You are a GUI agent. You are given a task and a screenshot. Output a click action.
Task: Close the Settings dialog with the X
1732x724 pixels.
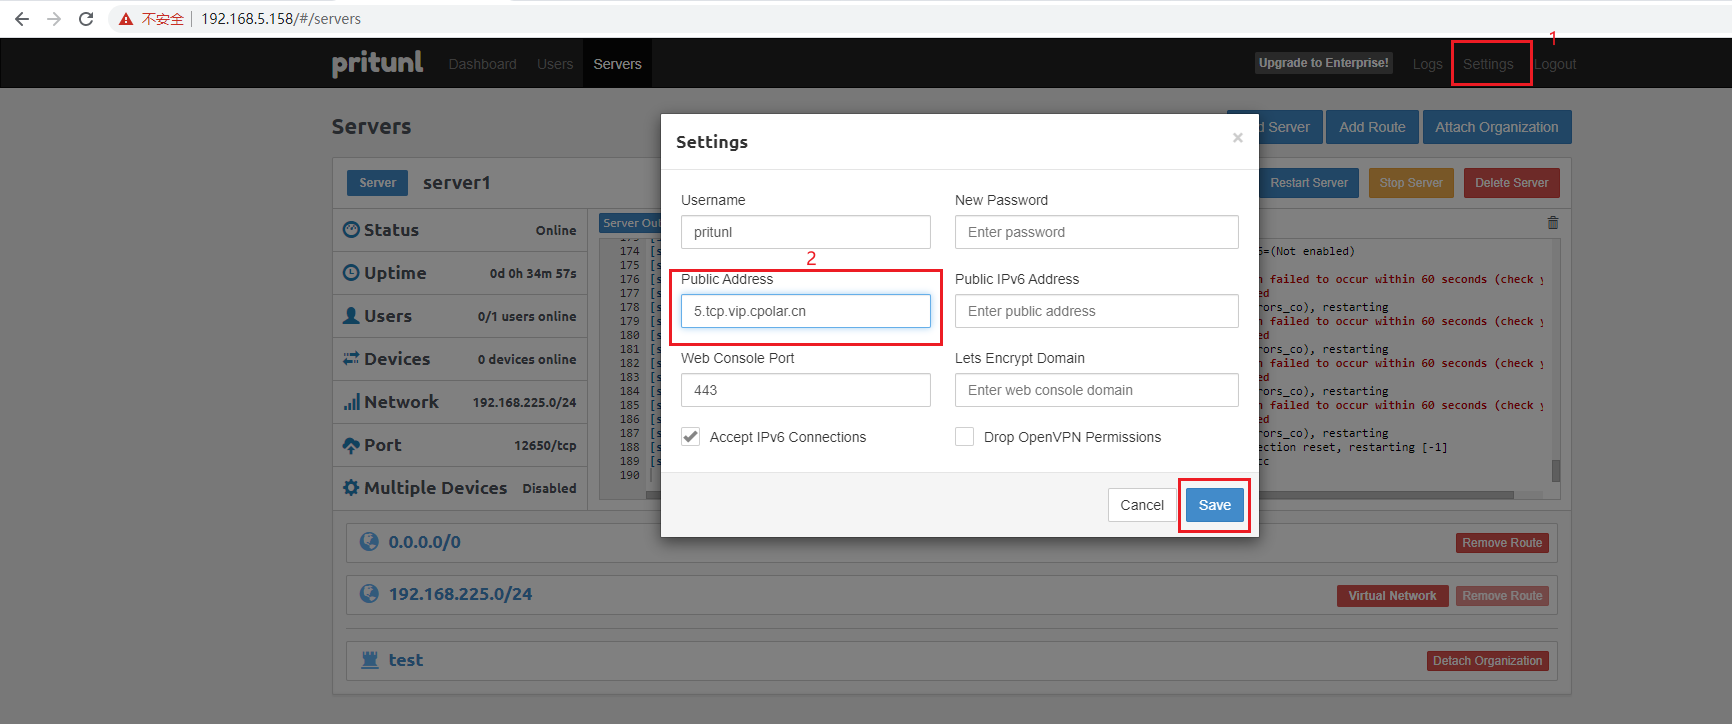tap(1237, 138)
